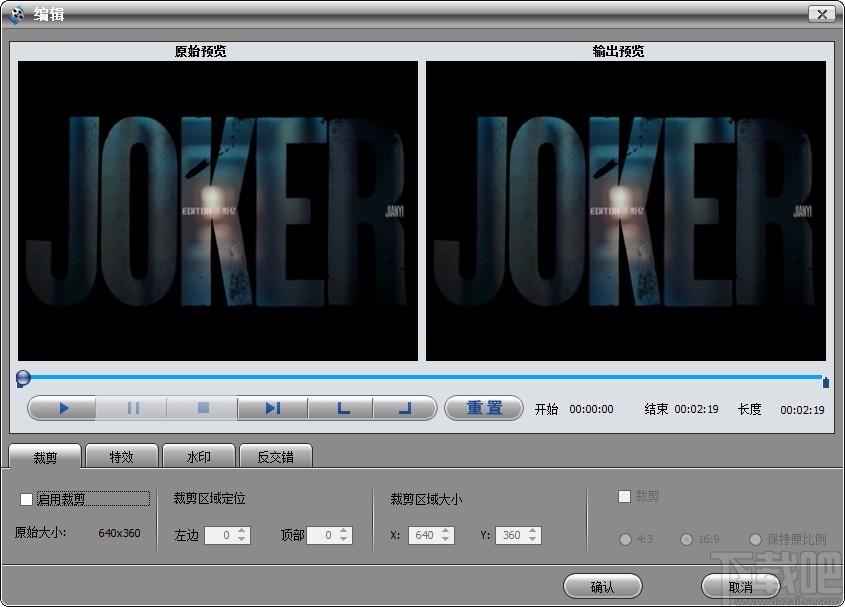845x607 pixels.
Task: Open the 反交错 deinterlace tab
Action: tap(275, 457)
